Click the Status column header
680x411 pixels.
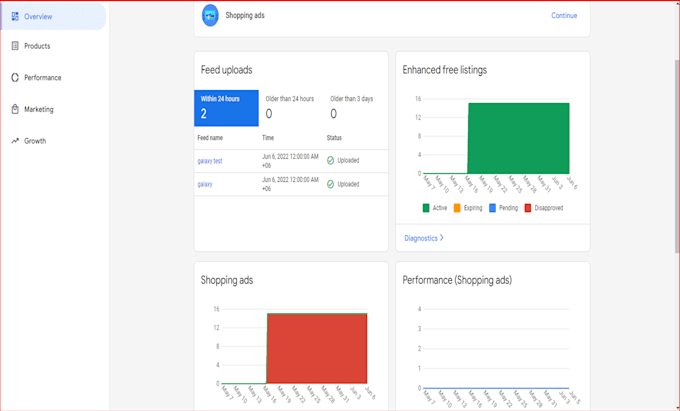[x=334, y=138]
